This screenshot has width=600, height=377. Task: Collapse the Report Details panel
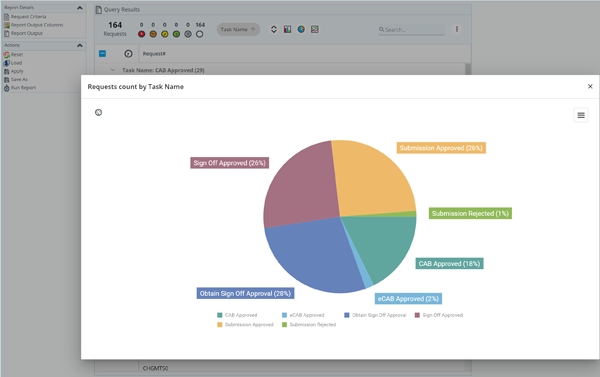coord(80,8)
